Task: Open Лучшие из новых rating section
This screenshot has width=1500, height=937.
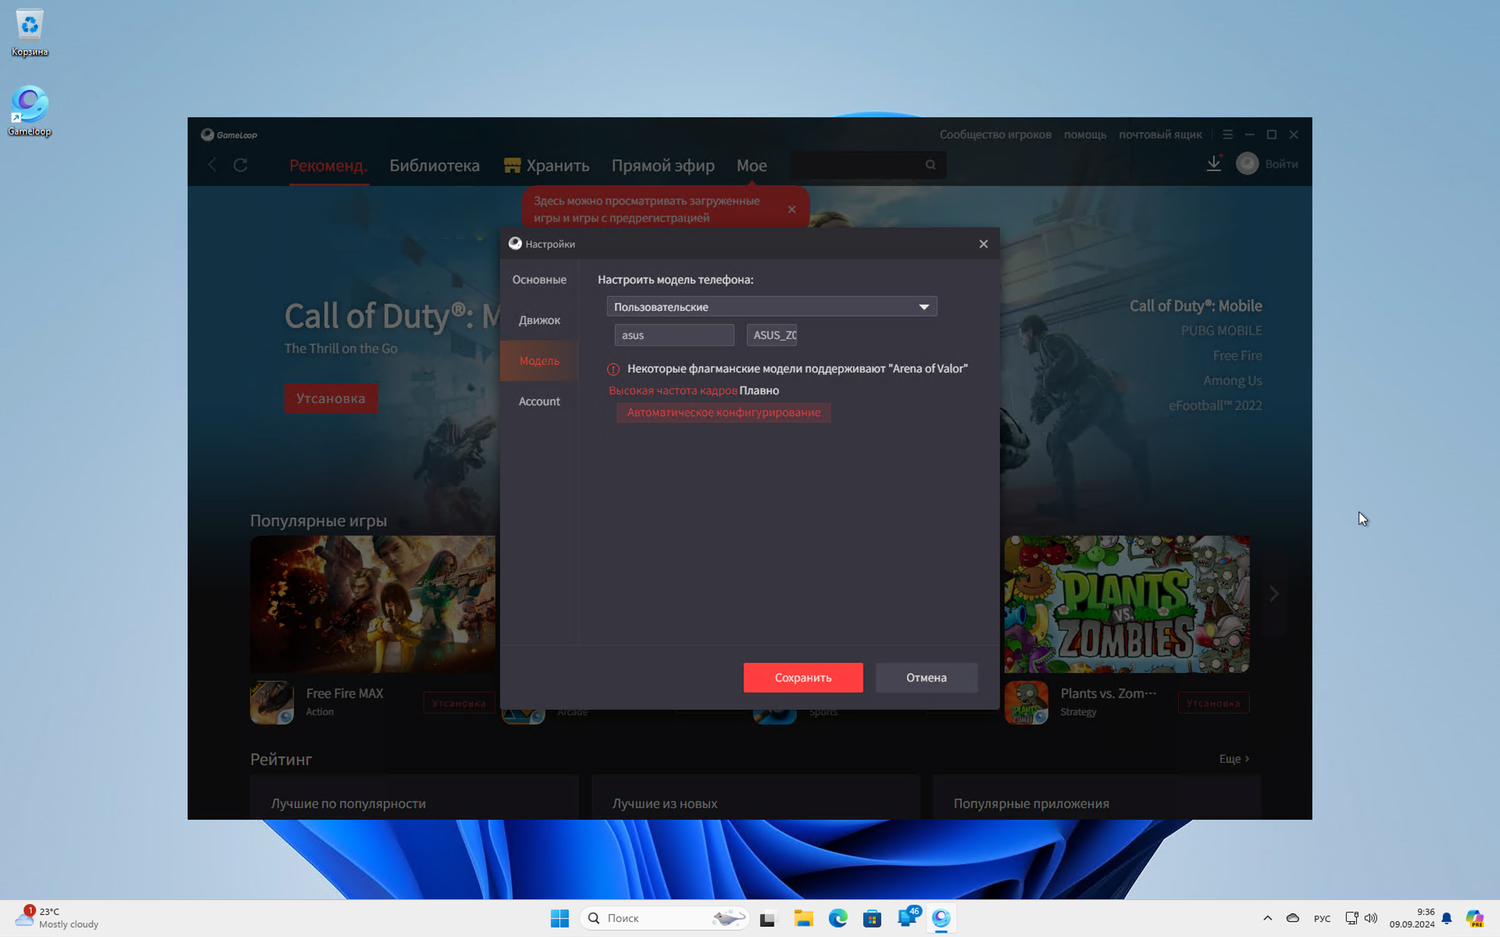Action: point(755,797)
